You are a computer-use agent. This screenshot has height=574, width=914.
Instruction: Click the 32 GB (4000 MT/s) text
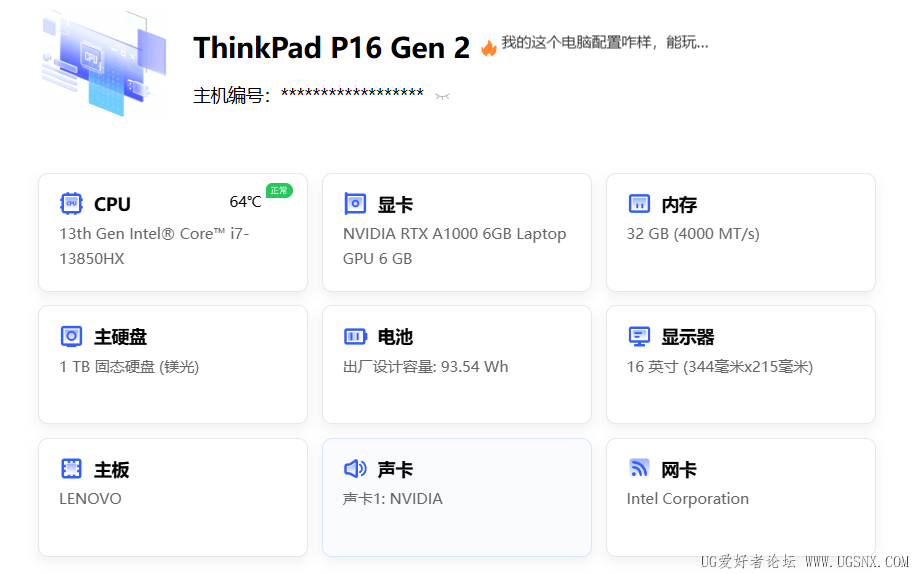pyautogui.click(x=693, y=234)
